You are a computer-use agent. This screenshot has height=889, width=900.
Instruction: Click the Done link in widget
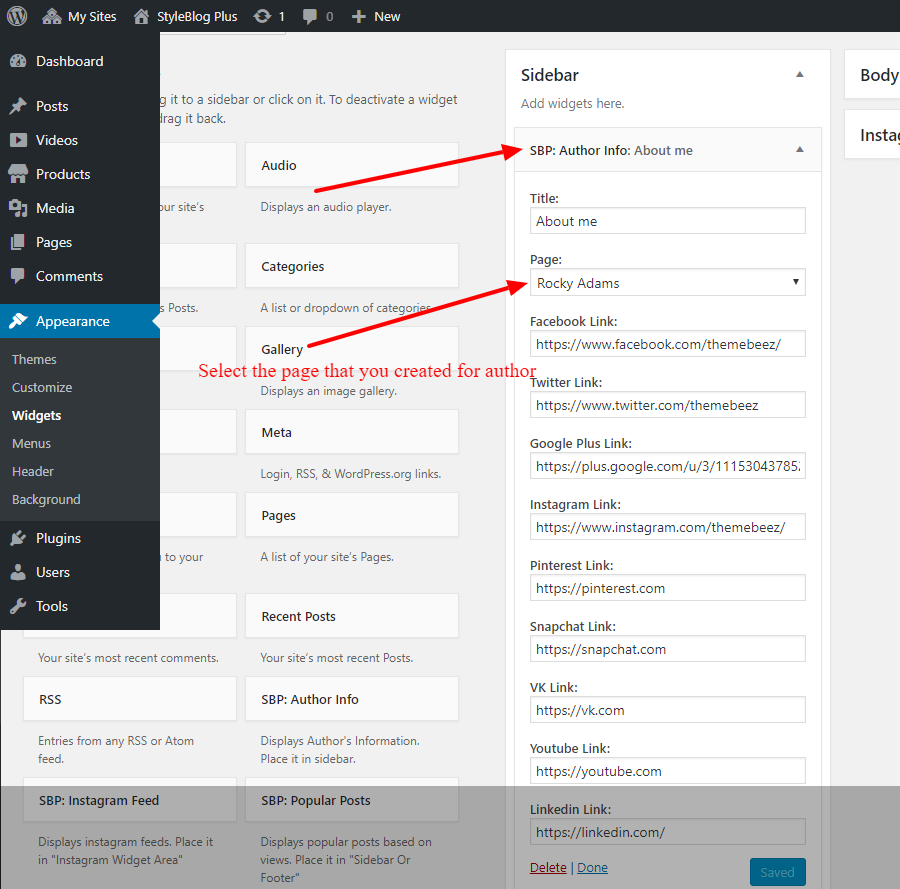[x=592, y=867]
